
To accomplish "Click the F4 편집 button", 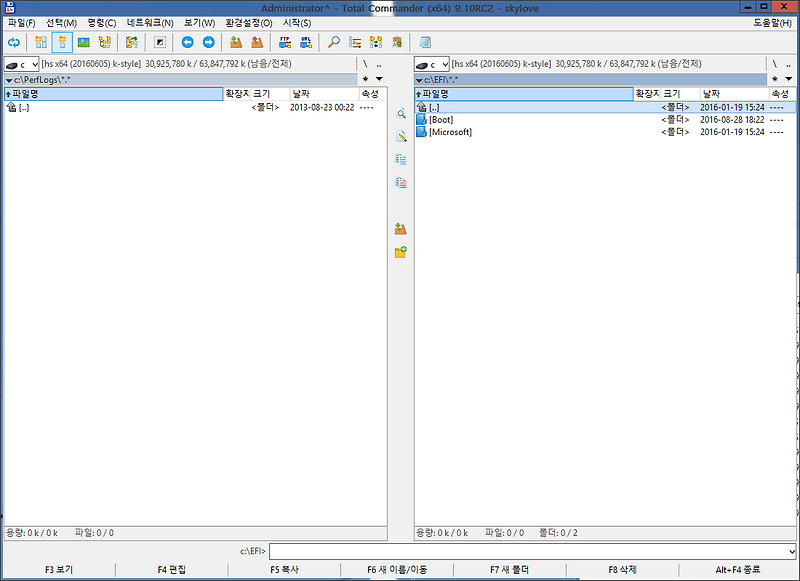I will [172, 569].
